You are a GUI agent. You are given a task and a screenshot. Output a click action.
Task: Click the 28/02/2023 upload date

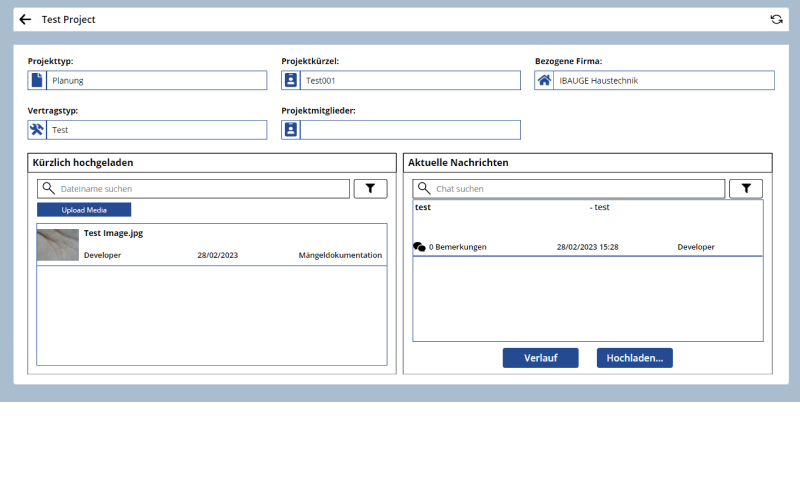(x=217, y=255)
